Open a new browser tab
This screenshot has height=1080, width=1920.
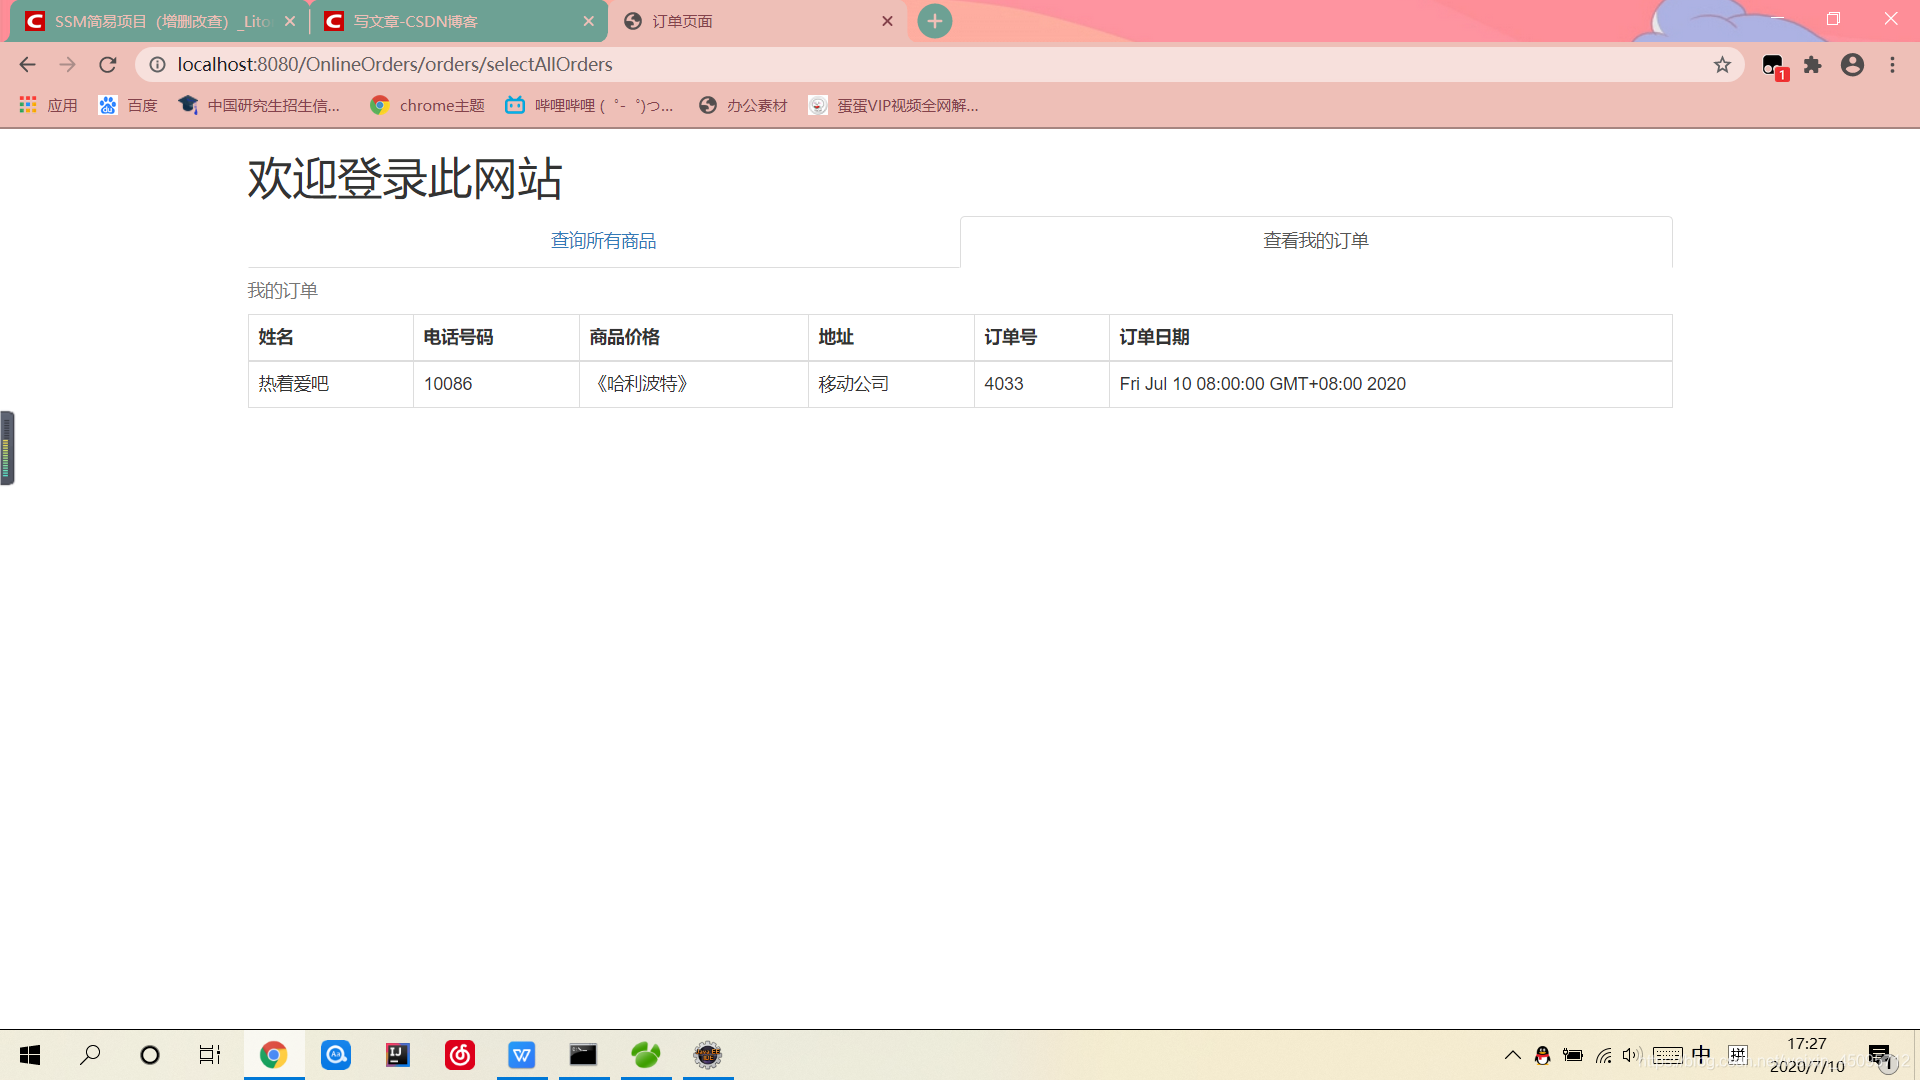tap(935, 21)
